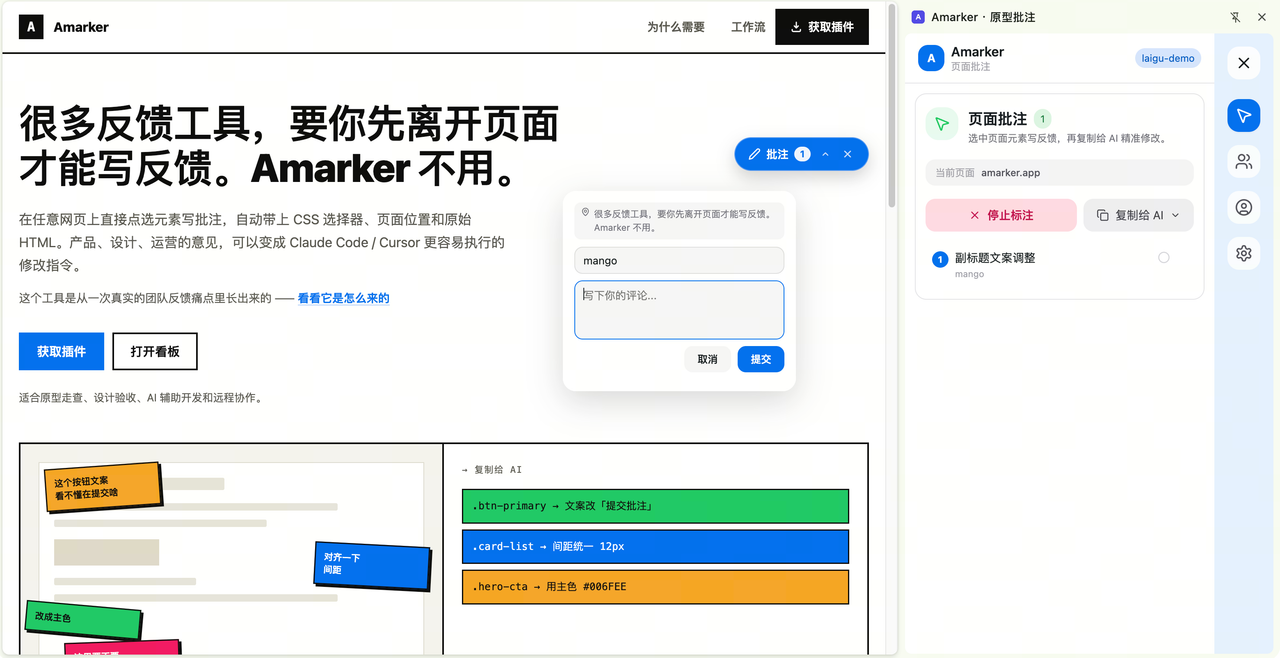Click the pin icon in side panel header
1280x658 pixels.
click(1235, 17)
